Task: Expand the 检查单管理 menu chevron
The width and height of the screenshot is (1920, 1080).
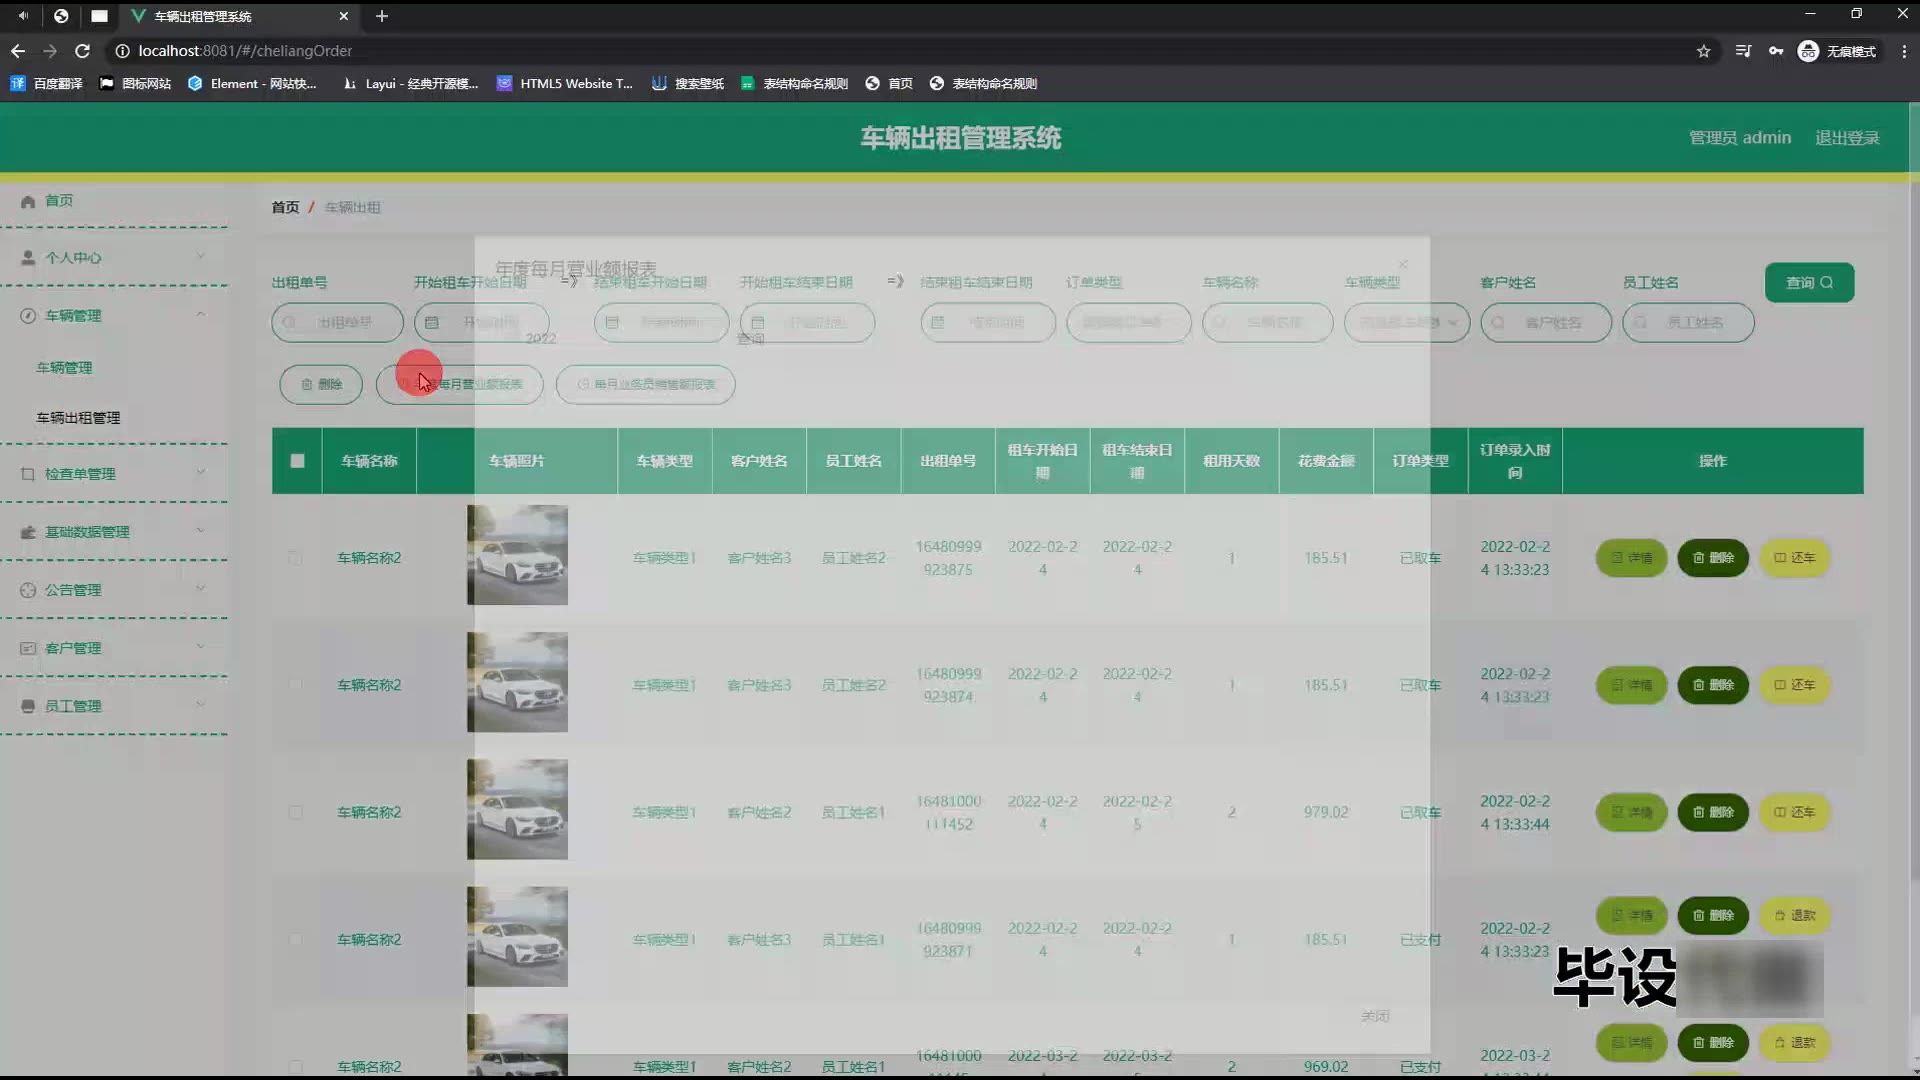Action: click(x=200, y=473)
